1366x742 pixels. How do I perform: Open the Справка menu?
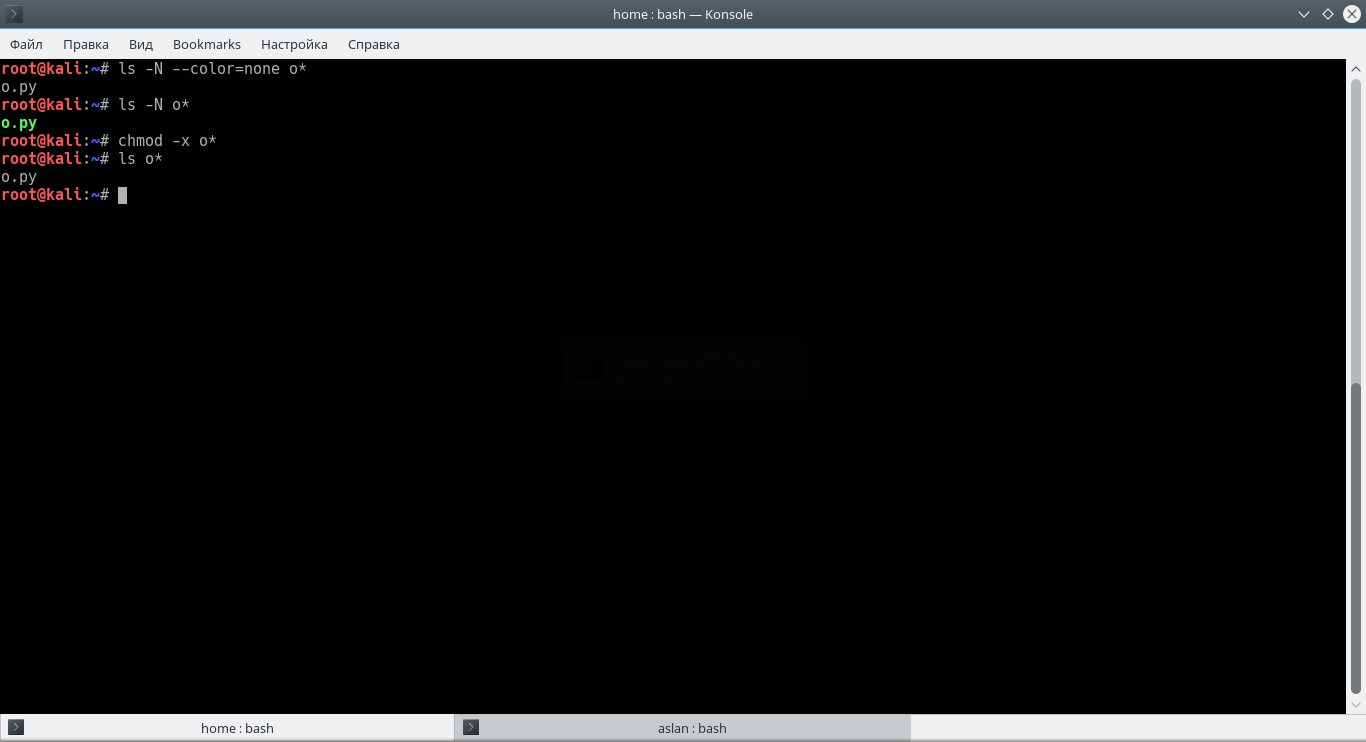374,44
